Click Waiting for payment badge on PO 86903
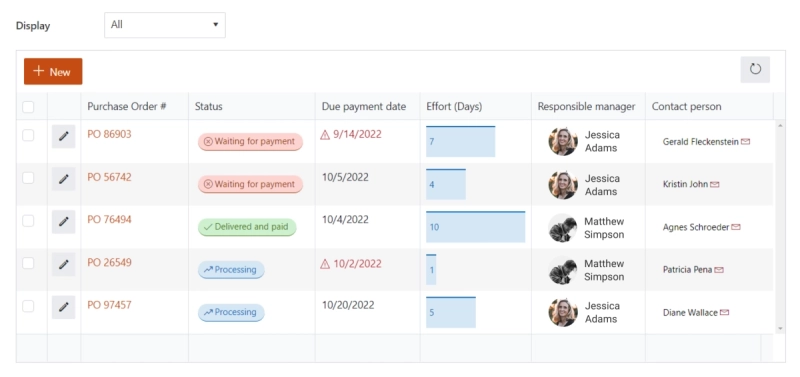This screenshot has height=377, width=800. pos(251,142)
